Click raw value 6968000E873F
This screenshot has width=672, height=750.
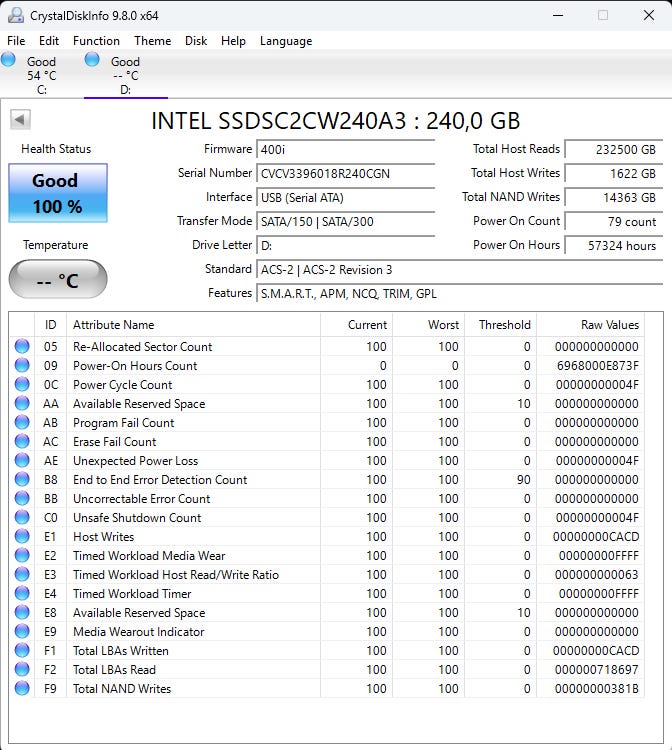(x=597, y=365)
